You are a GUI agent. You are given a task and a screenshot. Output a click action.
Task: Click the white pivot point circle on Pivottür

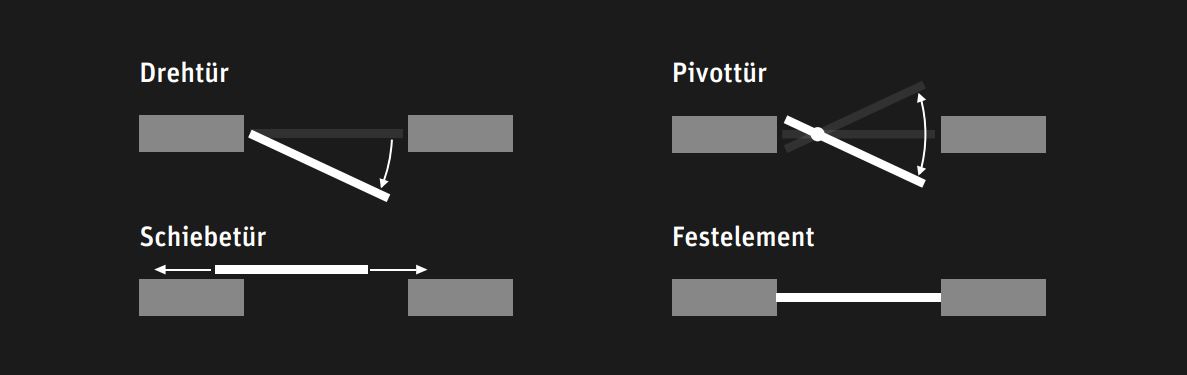point(817,134)
